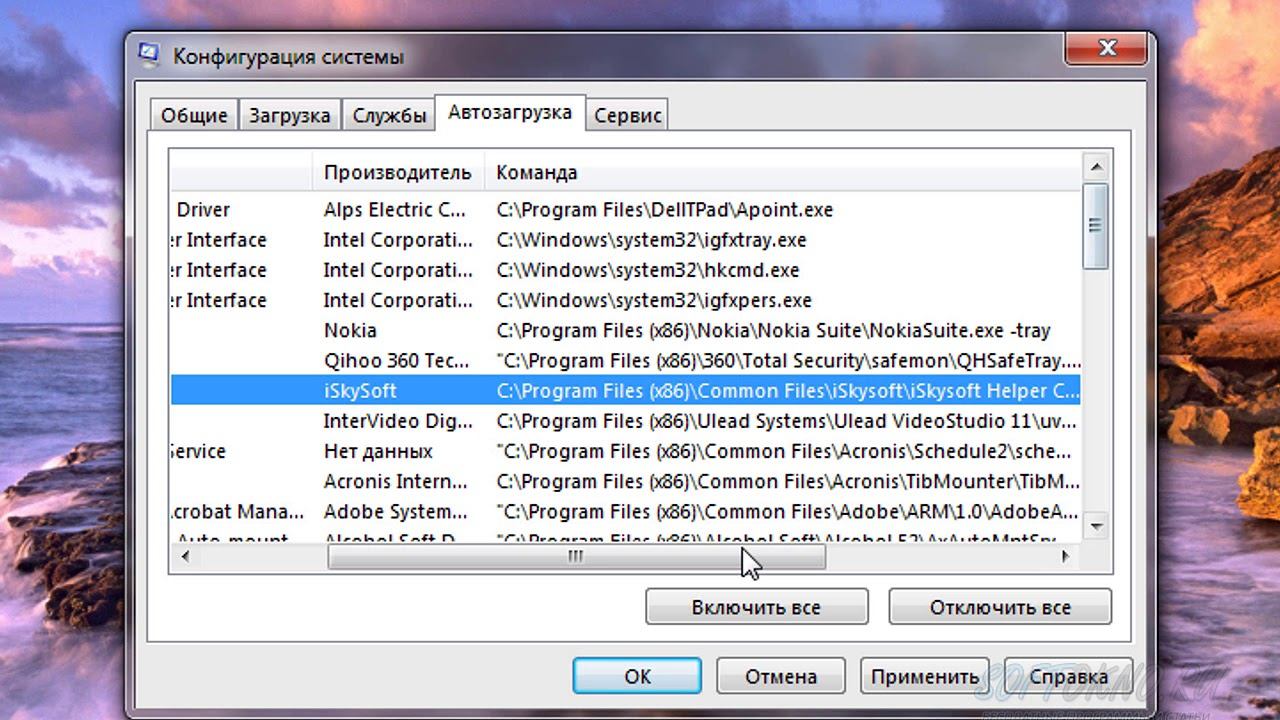Viewport: 1280px width, 720px height.
Task: Select the hkcmd.exe command row
Action: click(647, 270)
